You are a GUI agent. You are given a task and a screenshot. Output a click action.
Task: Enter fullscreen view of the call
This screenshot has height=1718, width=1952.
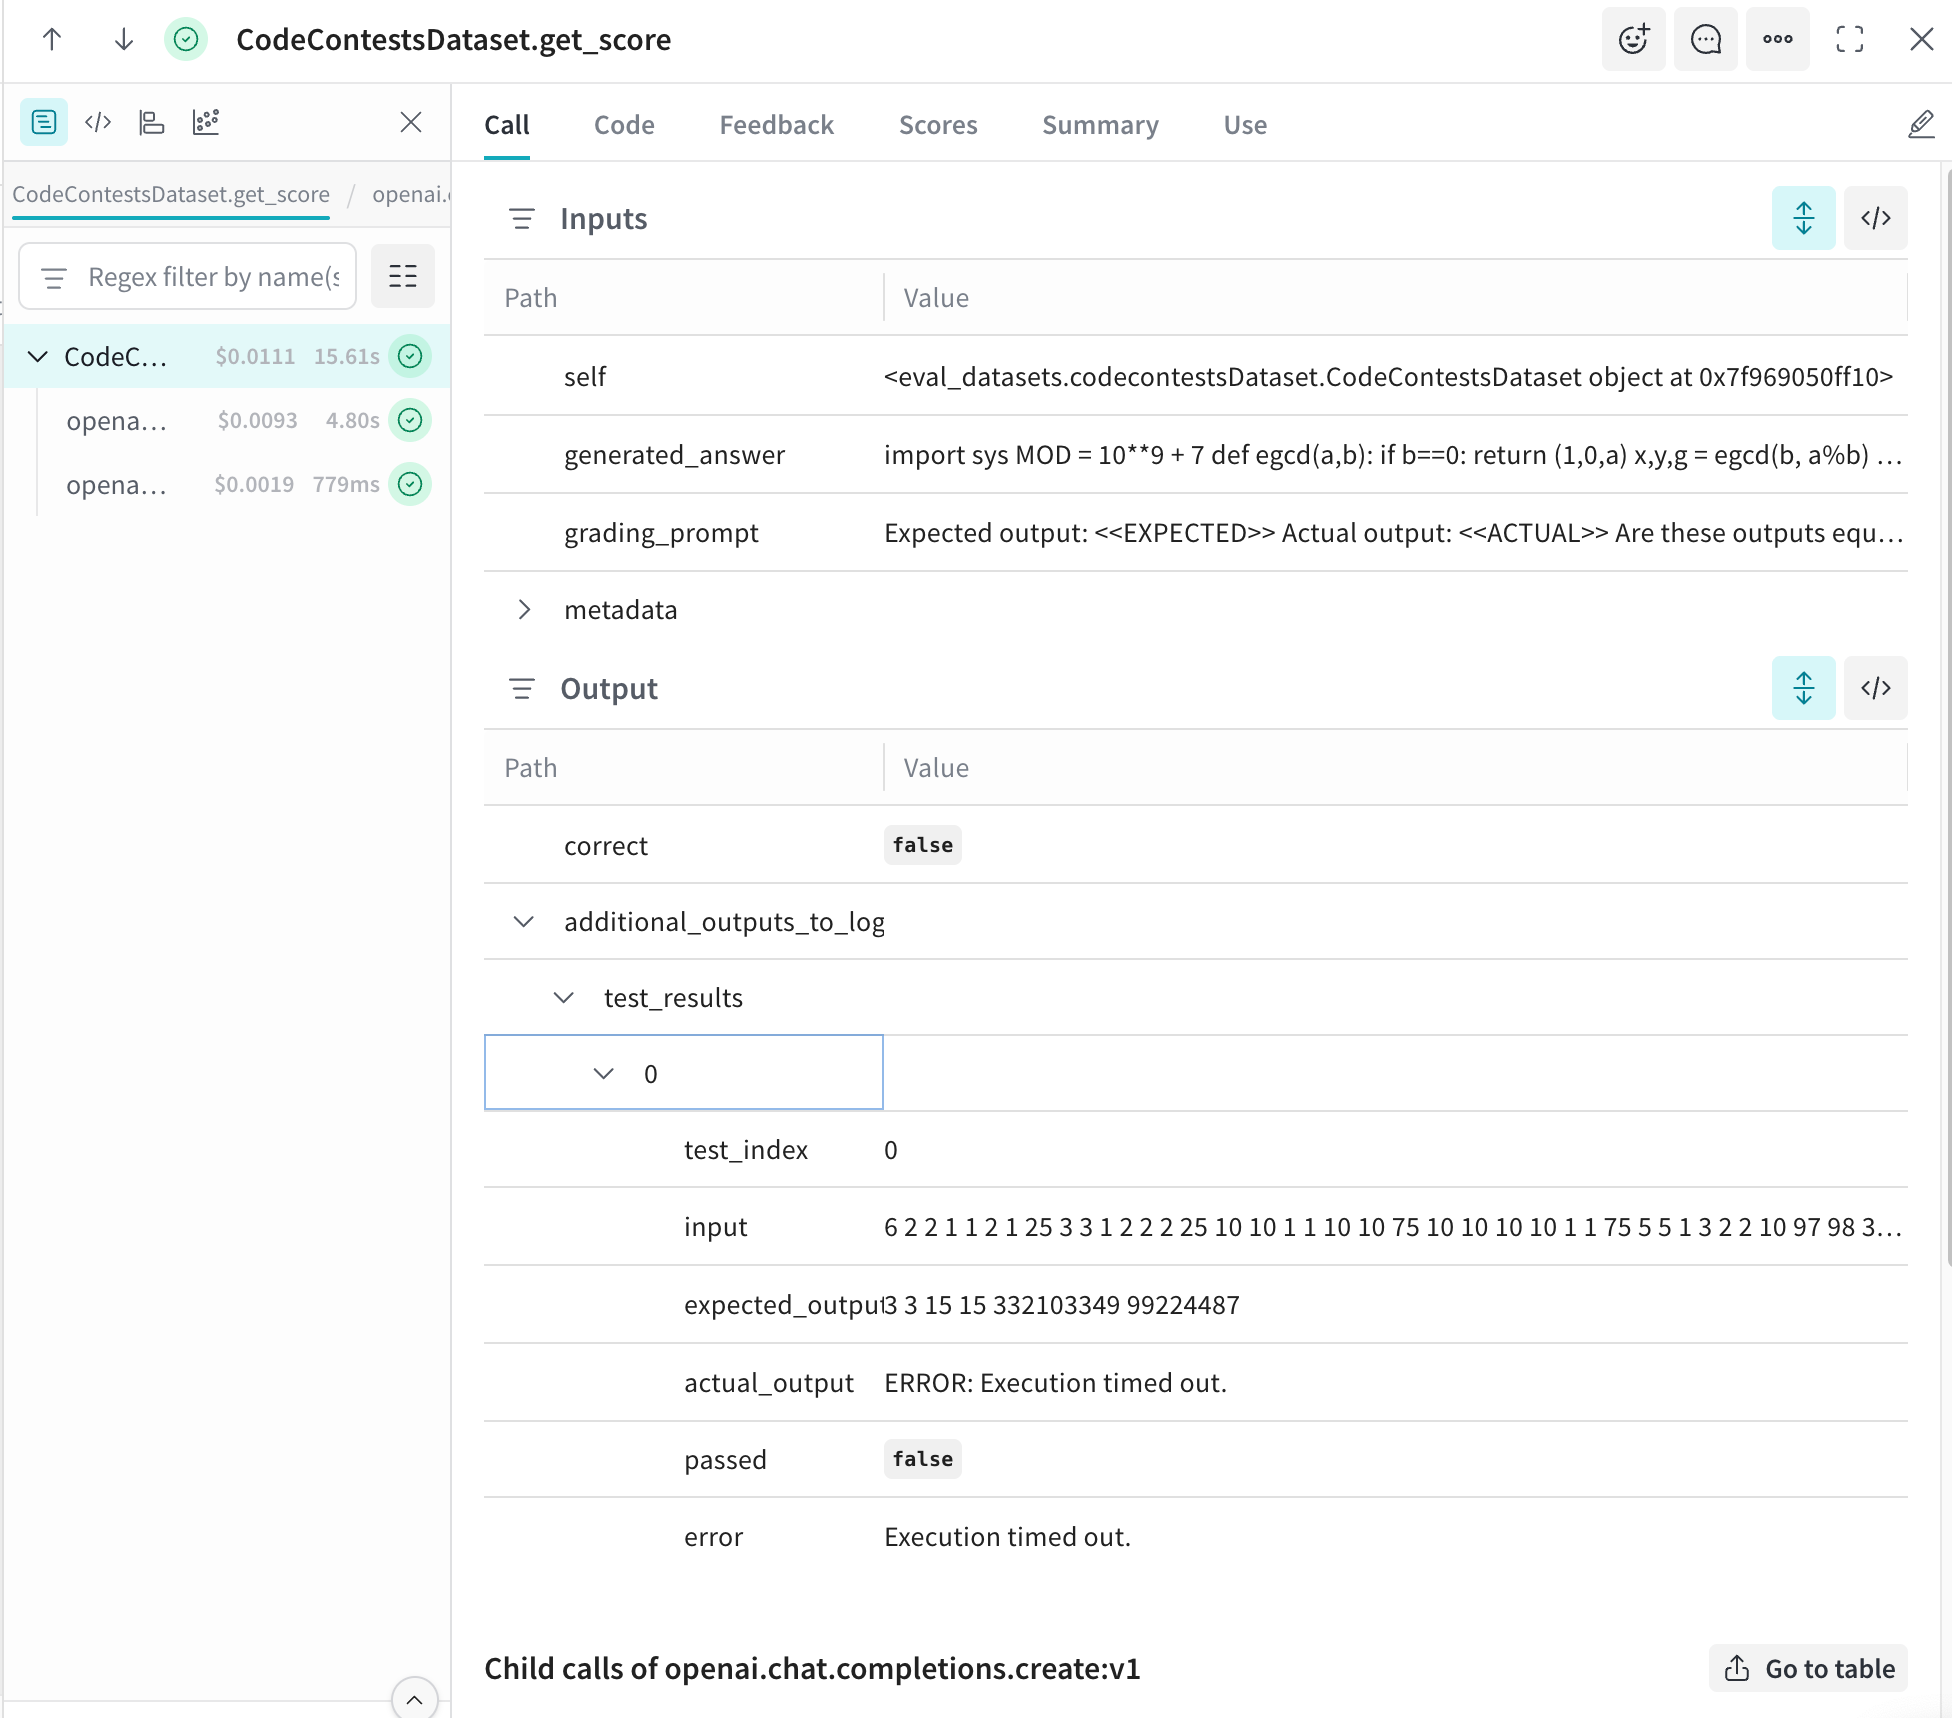(x=1849, y=40)
